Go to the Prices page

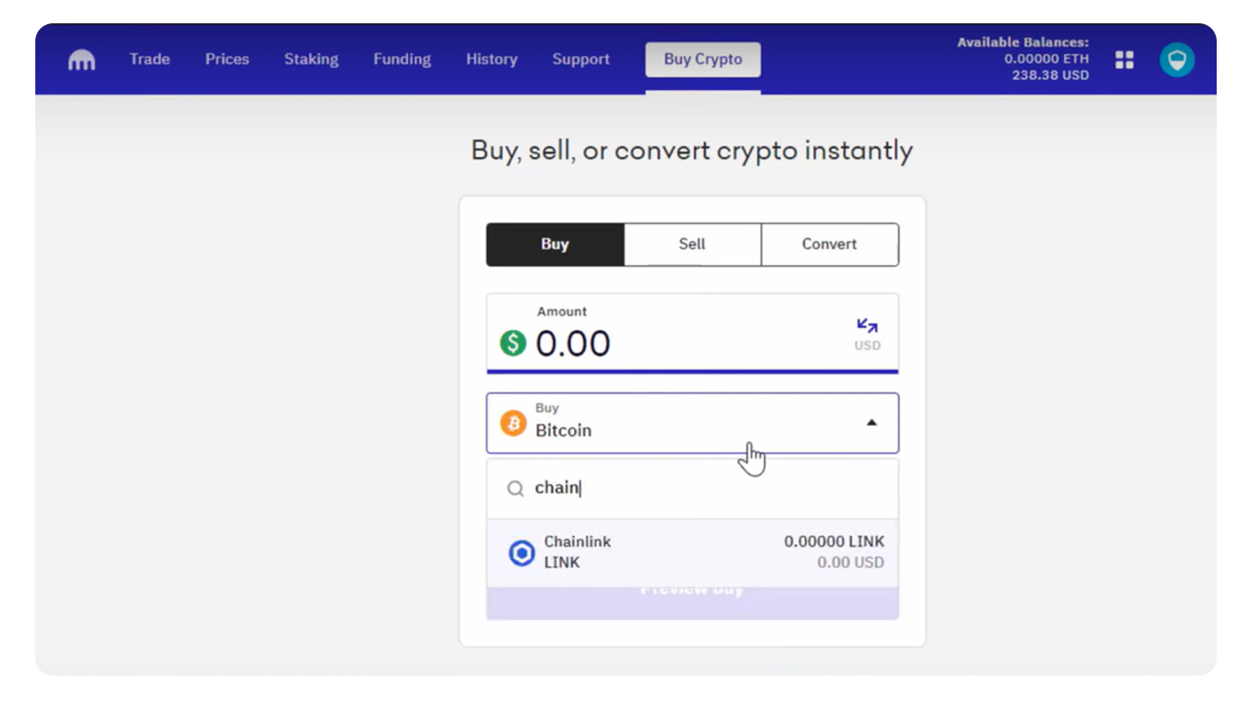[x=227, y=59]
